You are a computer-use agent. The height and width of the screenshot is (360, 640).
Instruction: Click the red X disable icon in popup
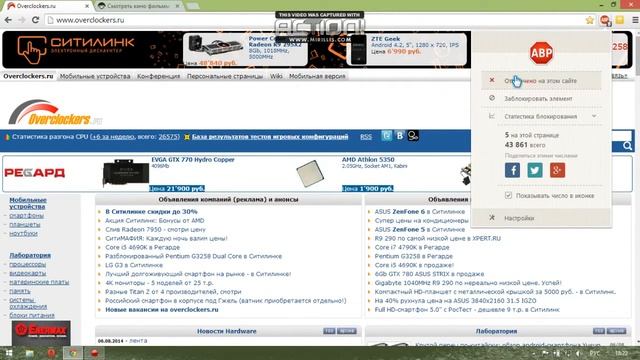click(x=492, y=80)
